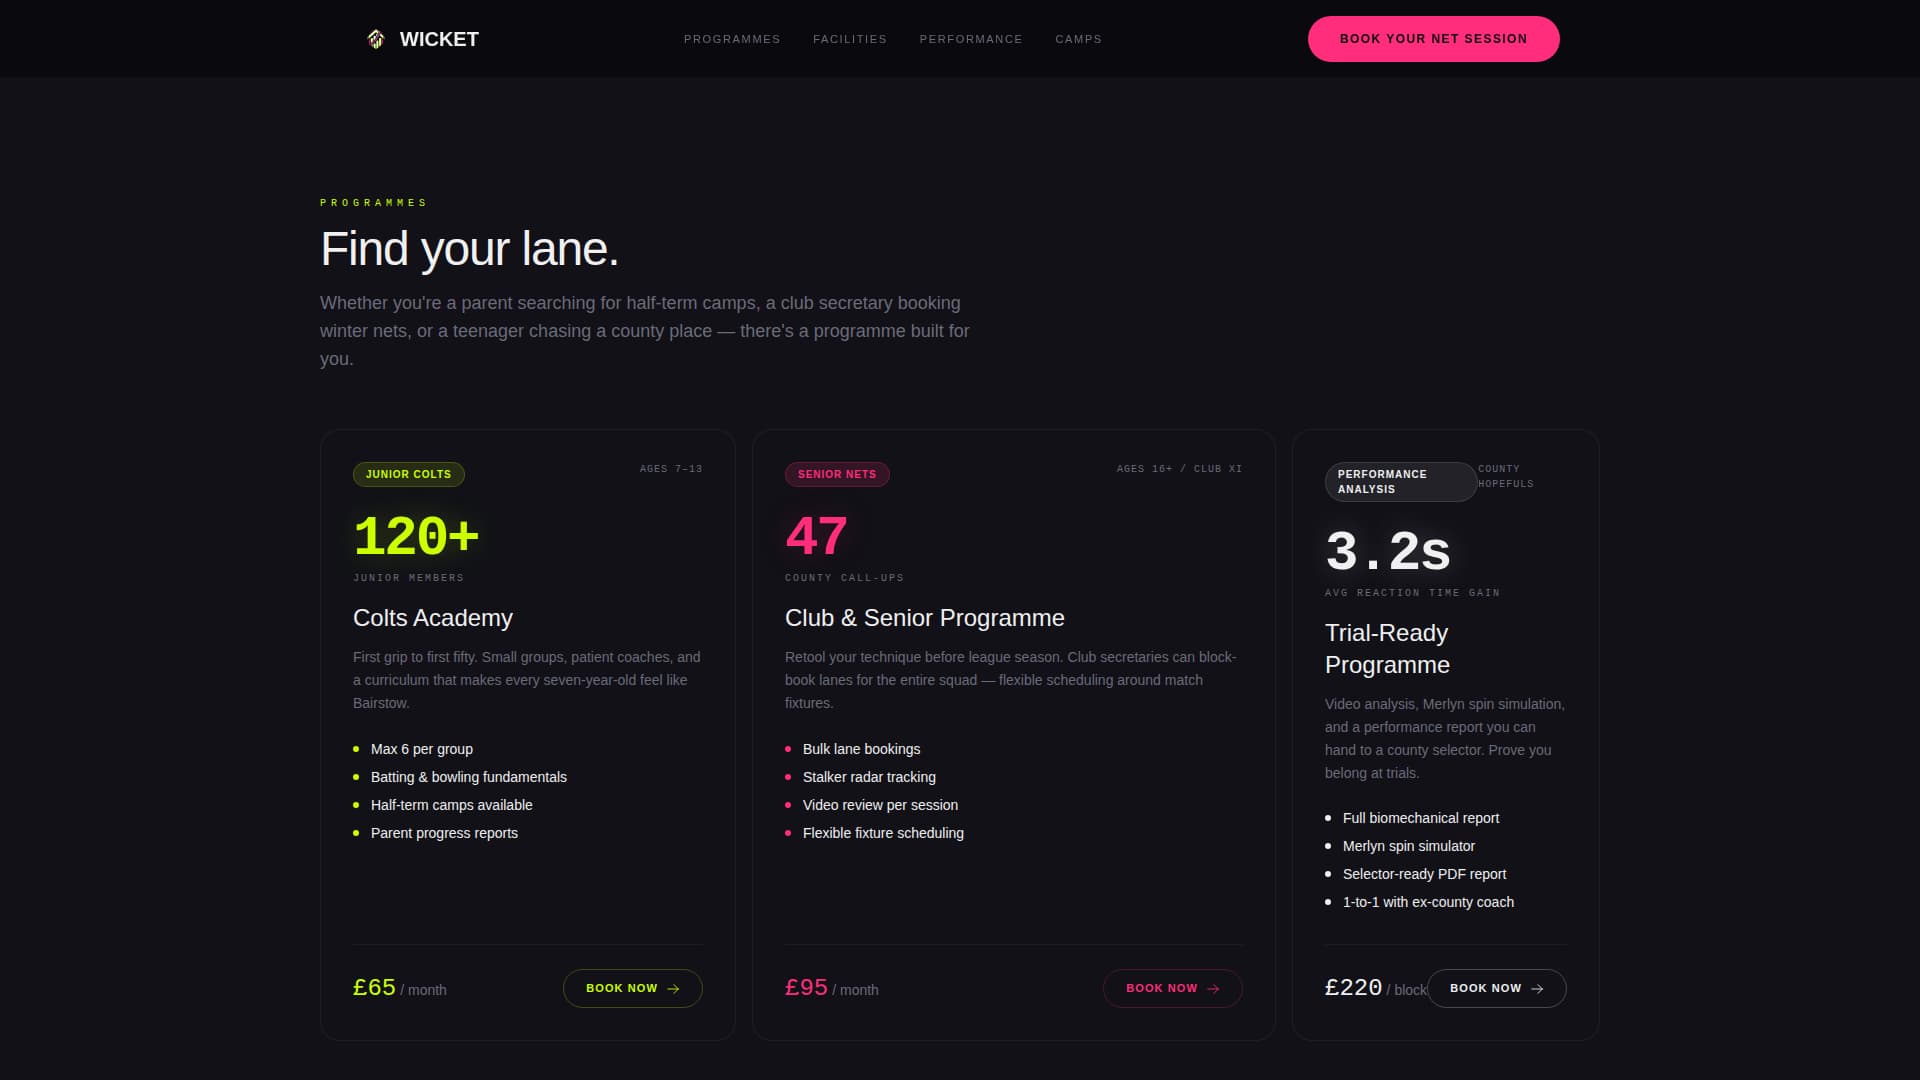Click the 120+ junior members figure
Screen dimensions: 1920x1080
point(416,536)
